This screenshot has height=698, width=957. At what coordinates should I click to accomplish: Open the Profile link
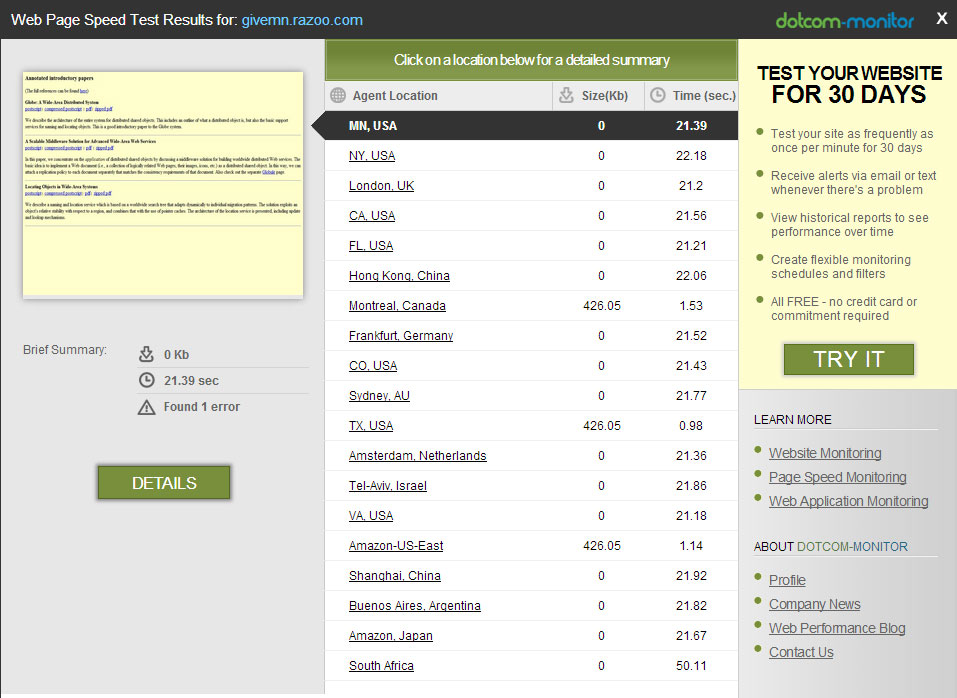pos(787,580)
